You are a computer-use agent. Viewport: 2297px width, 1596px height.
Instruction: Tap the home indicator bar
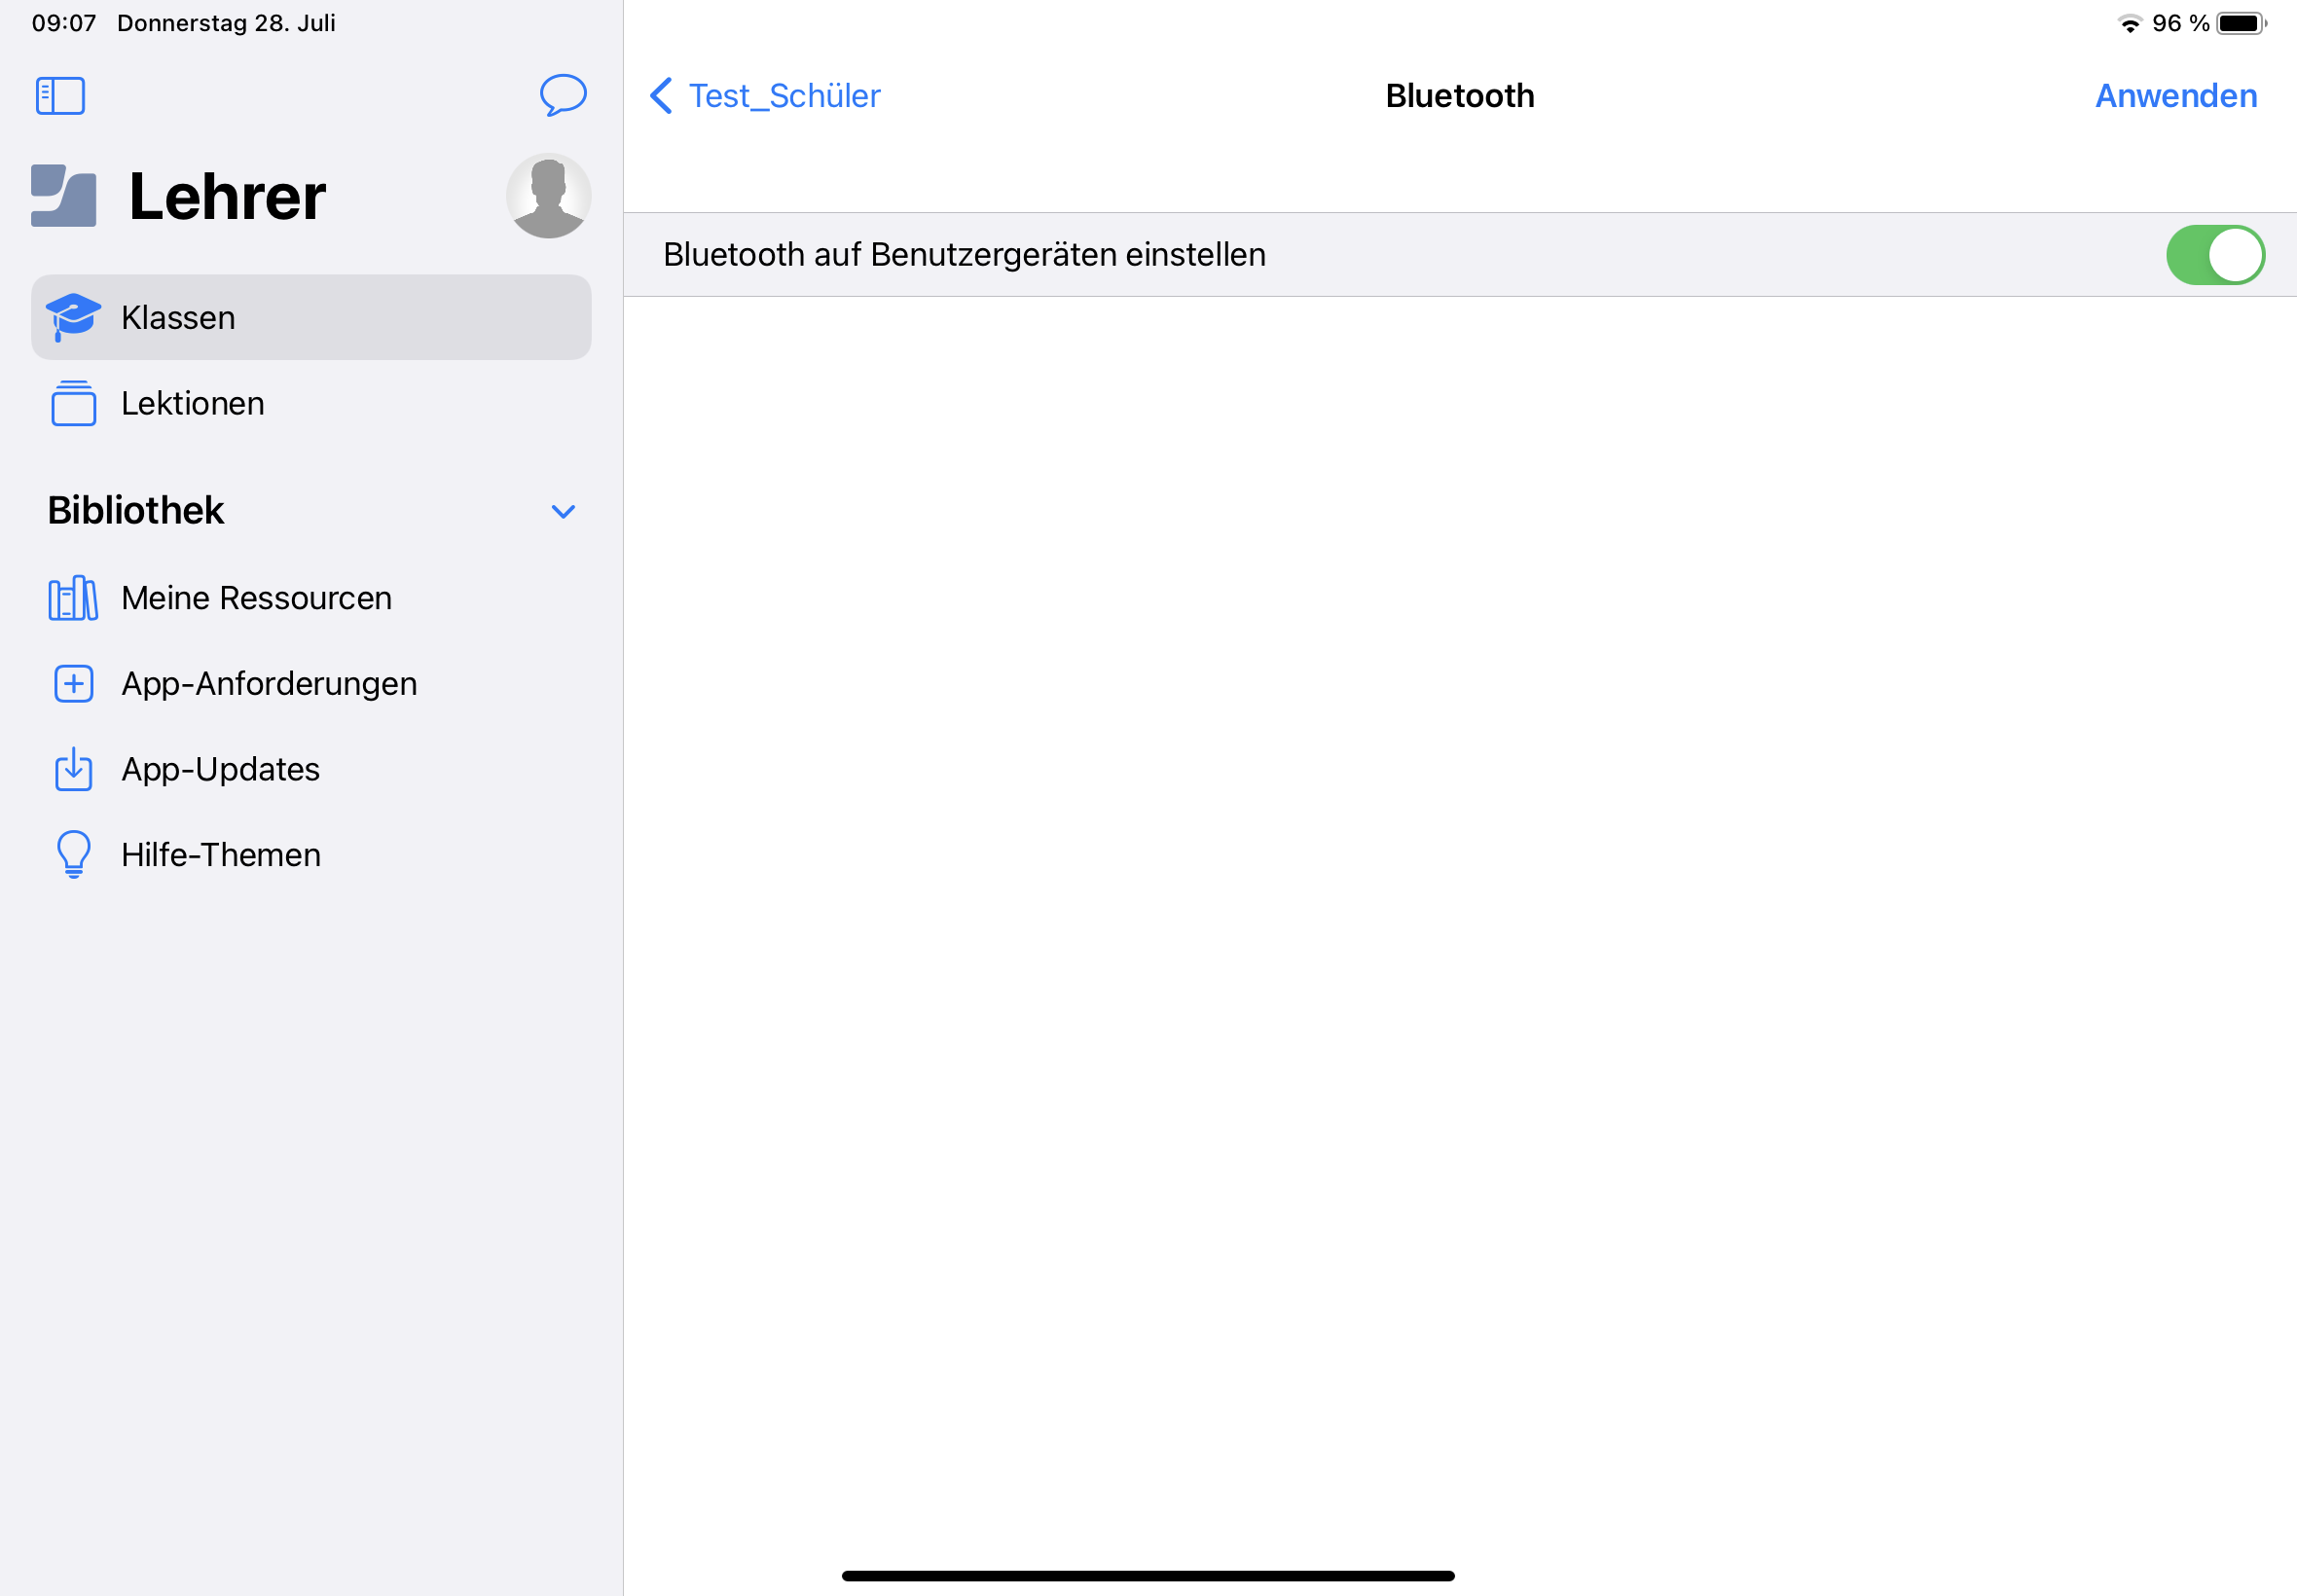[x=1148, y=1576]
